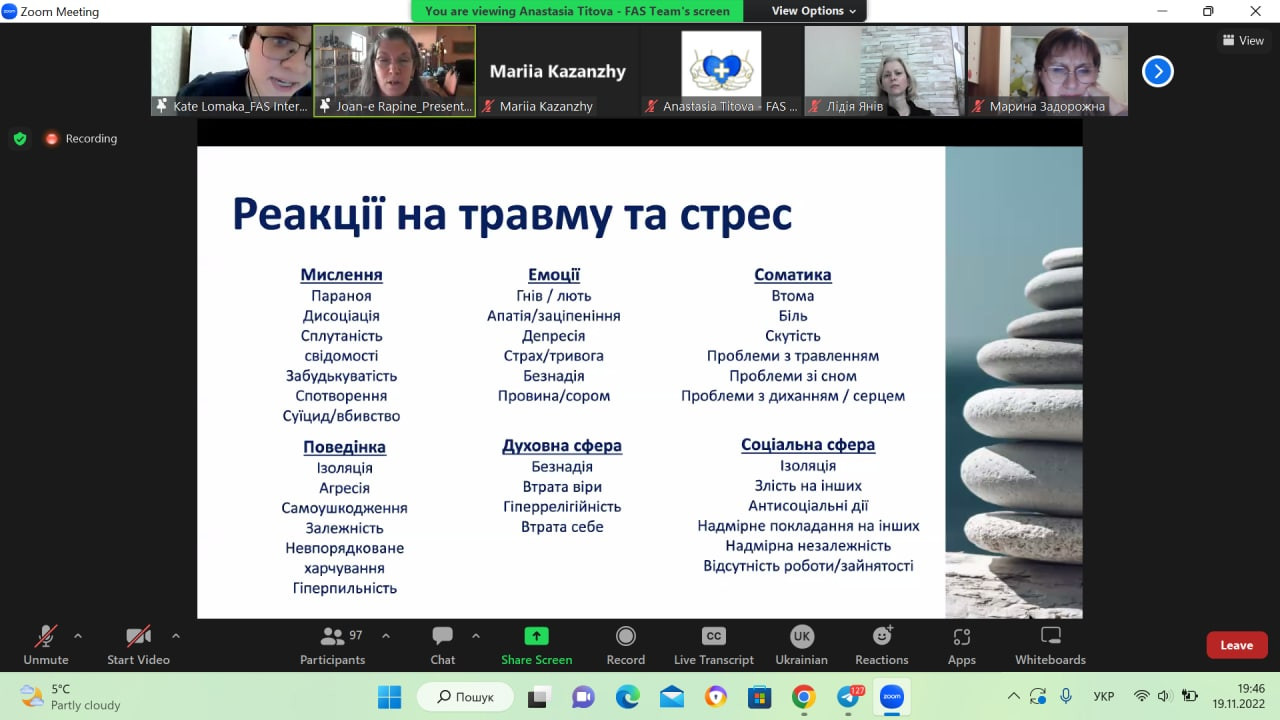Screen dimensions: 1280x720
Task: Click the Zoom icon on the taskbar
Action: (891, 697)
